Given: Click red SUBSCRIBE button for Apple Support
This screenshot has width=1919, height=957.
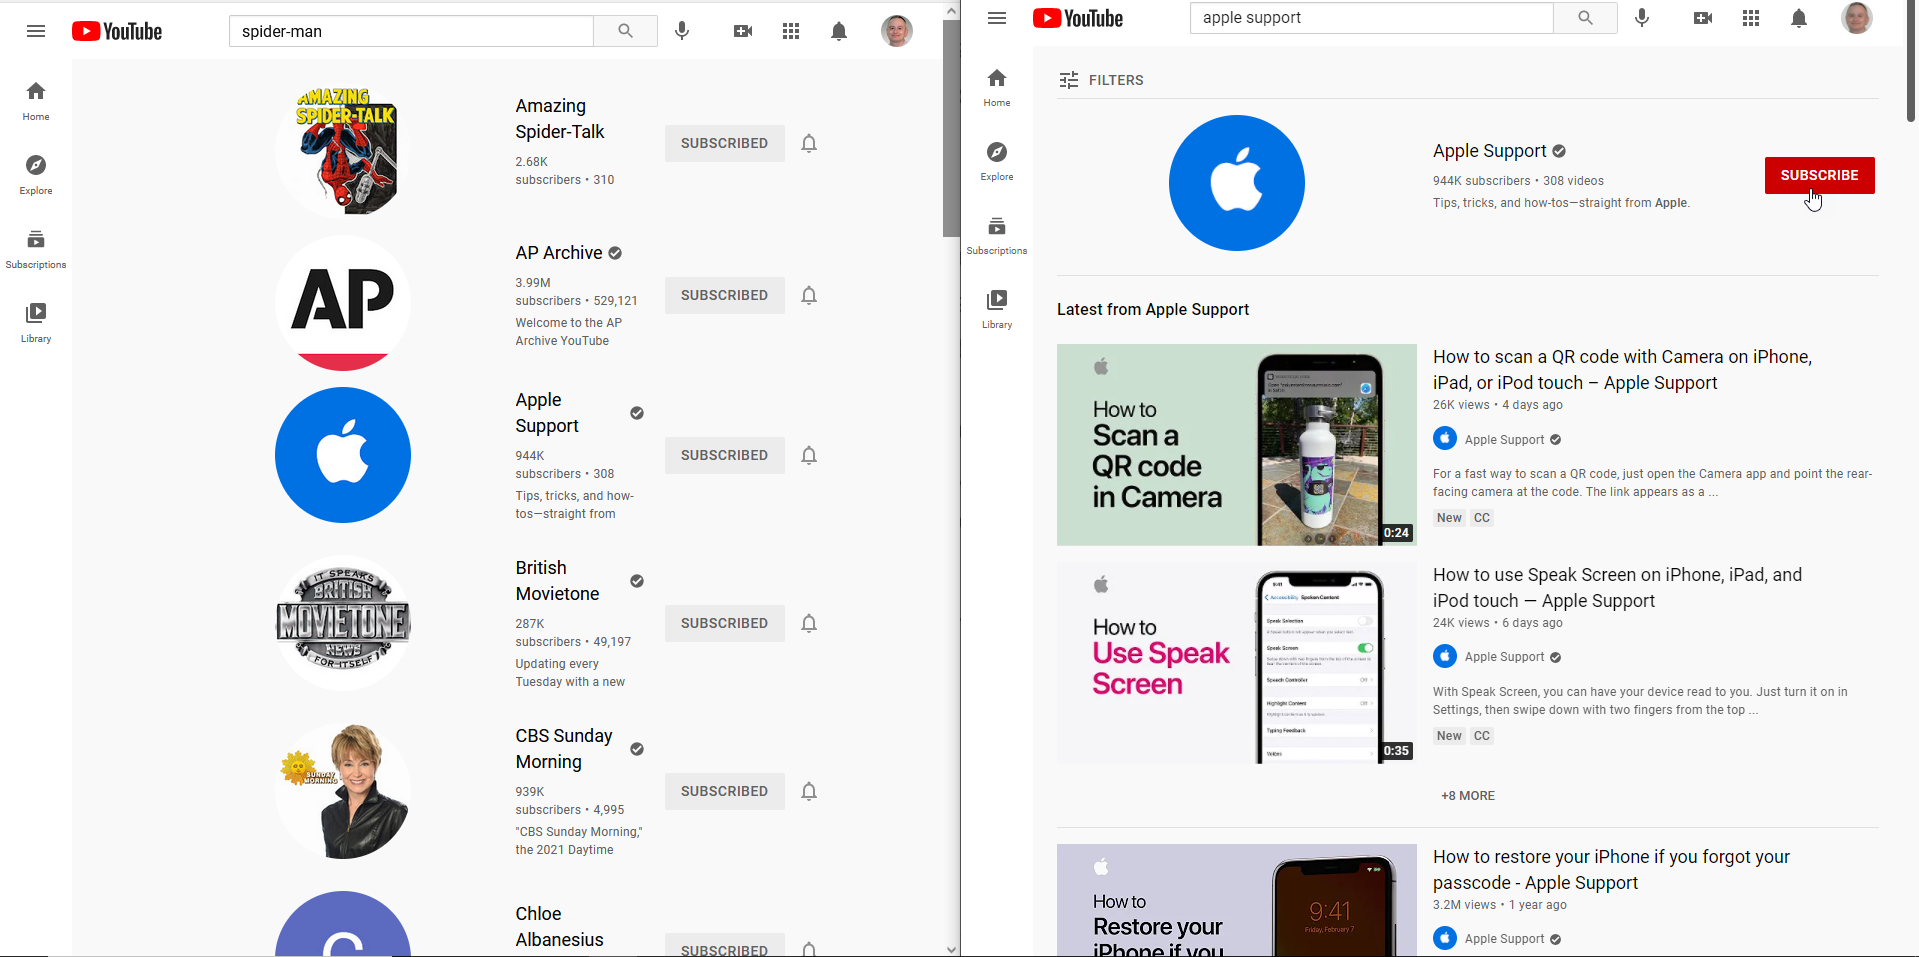Looking at the screenshot, I should pos(1820,175).
